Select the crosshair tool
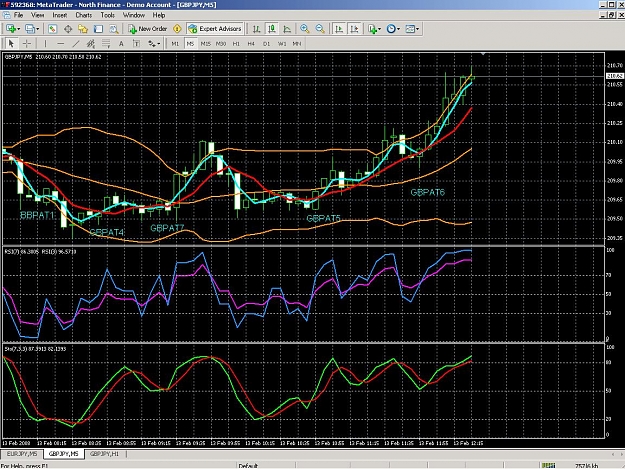The image size is (625, 469). [27, 43]
